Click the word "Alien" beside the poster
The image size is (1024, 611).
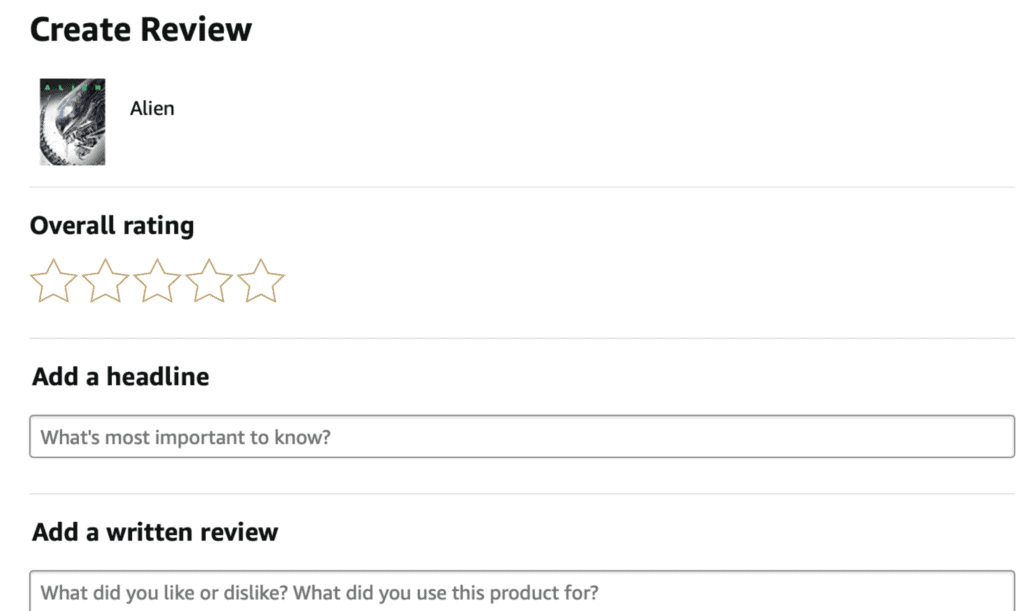[152, 108]
